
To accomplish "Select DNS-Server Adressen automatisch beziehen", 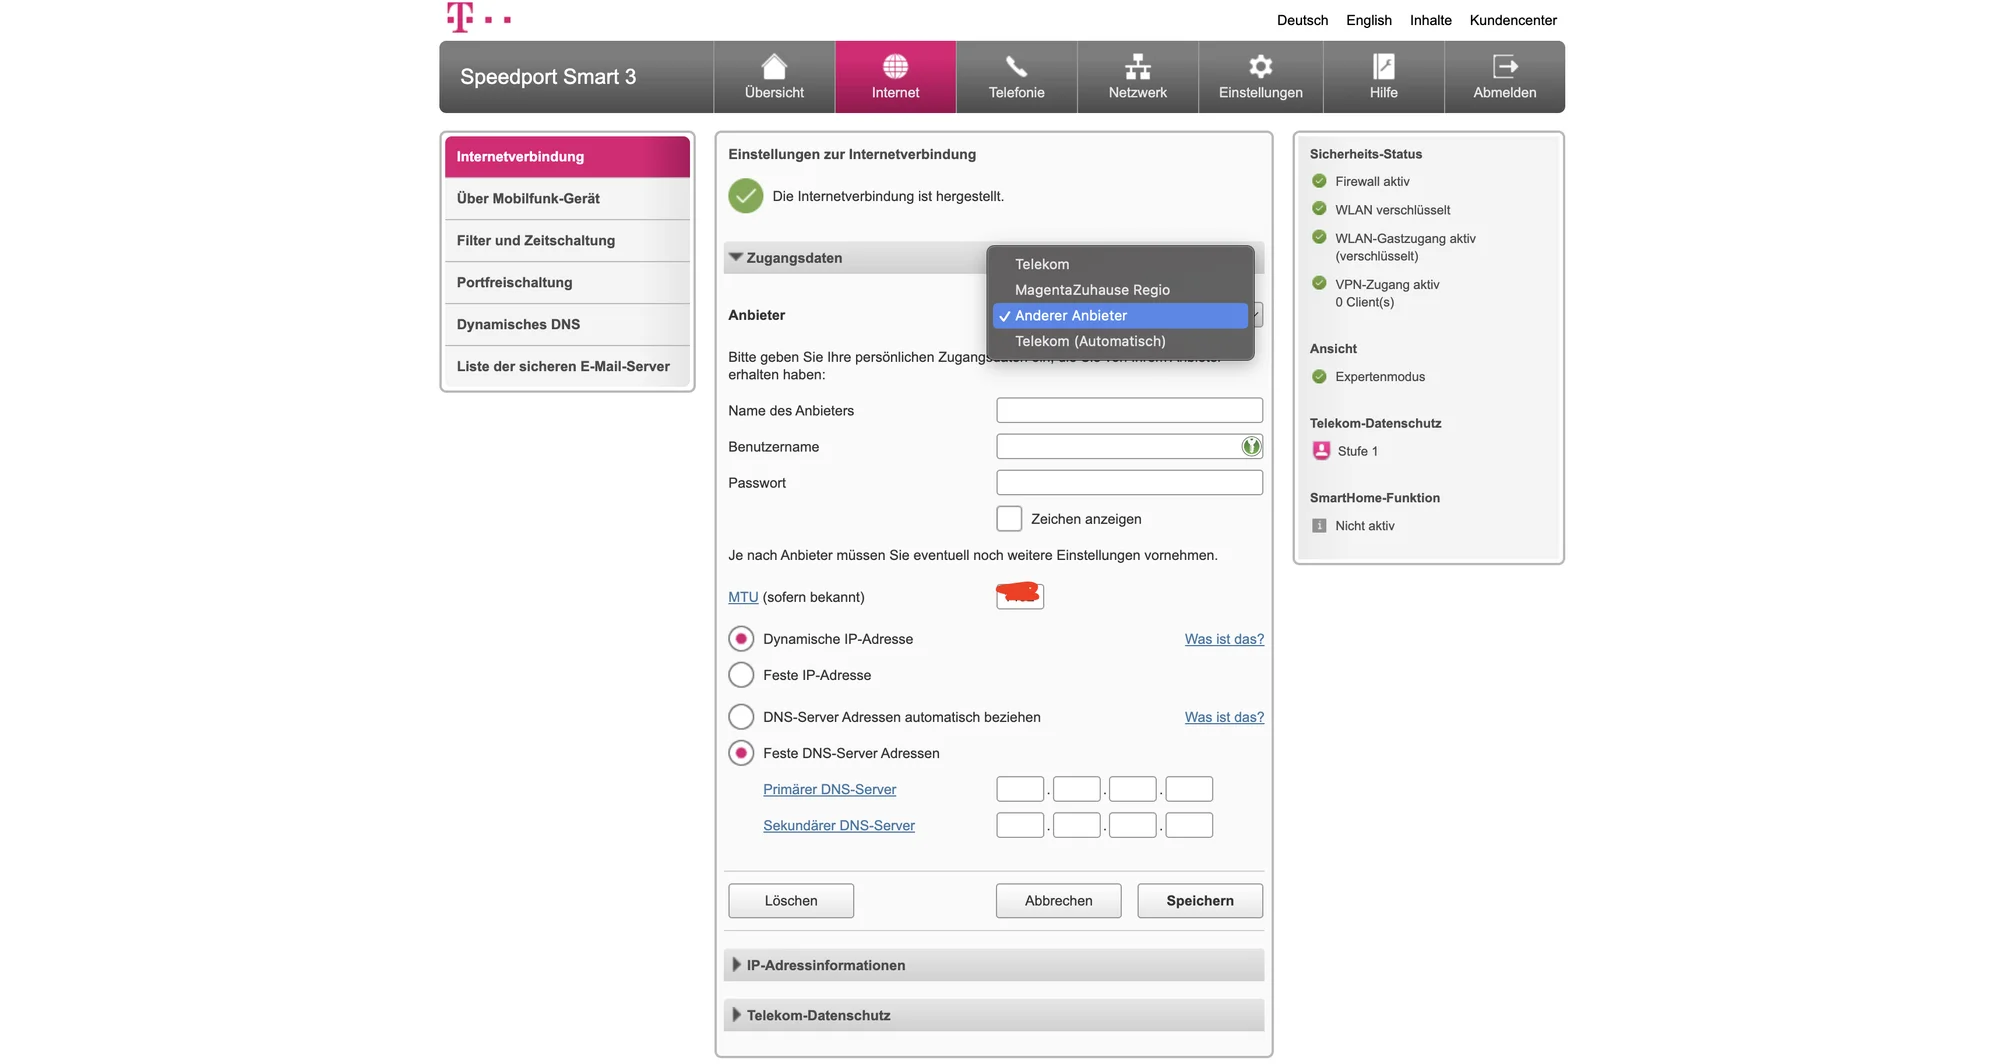I will click(741, 716).
